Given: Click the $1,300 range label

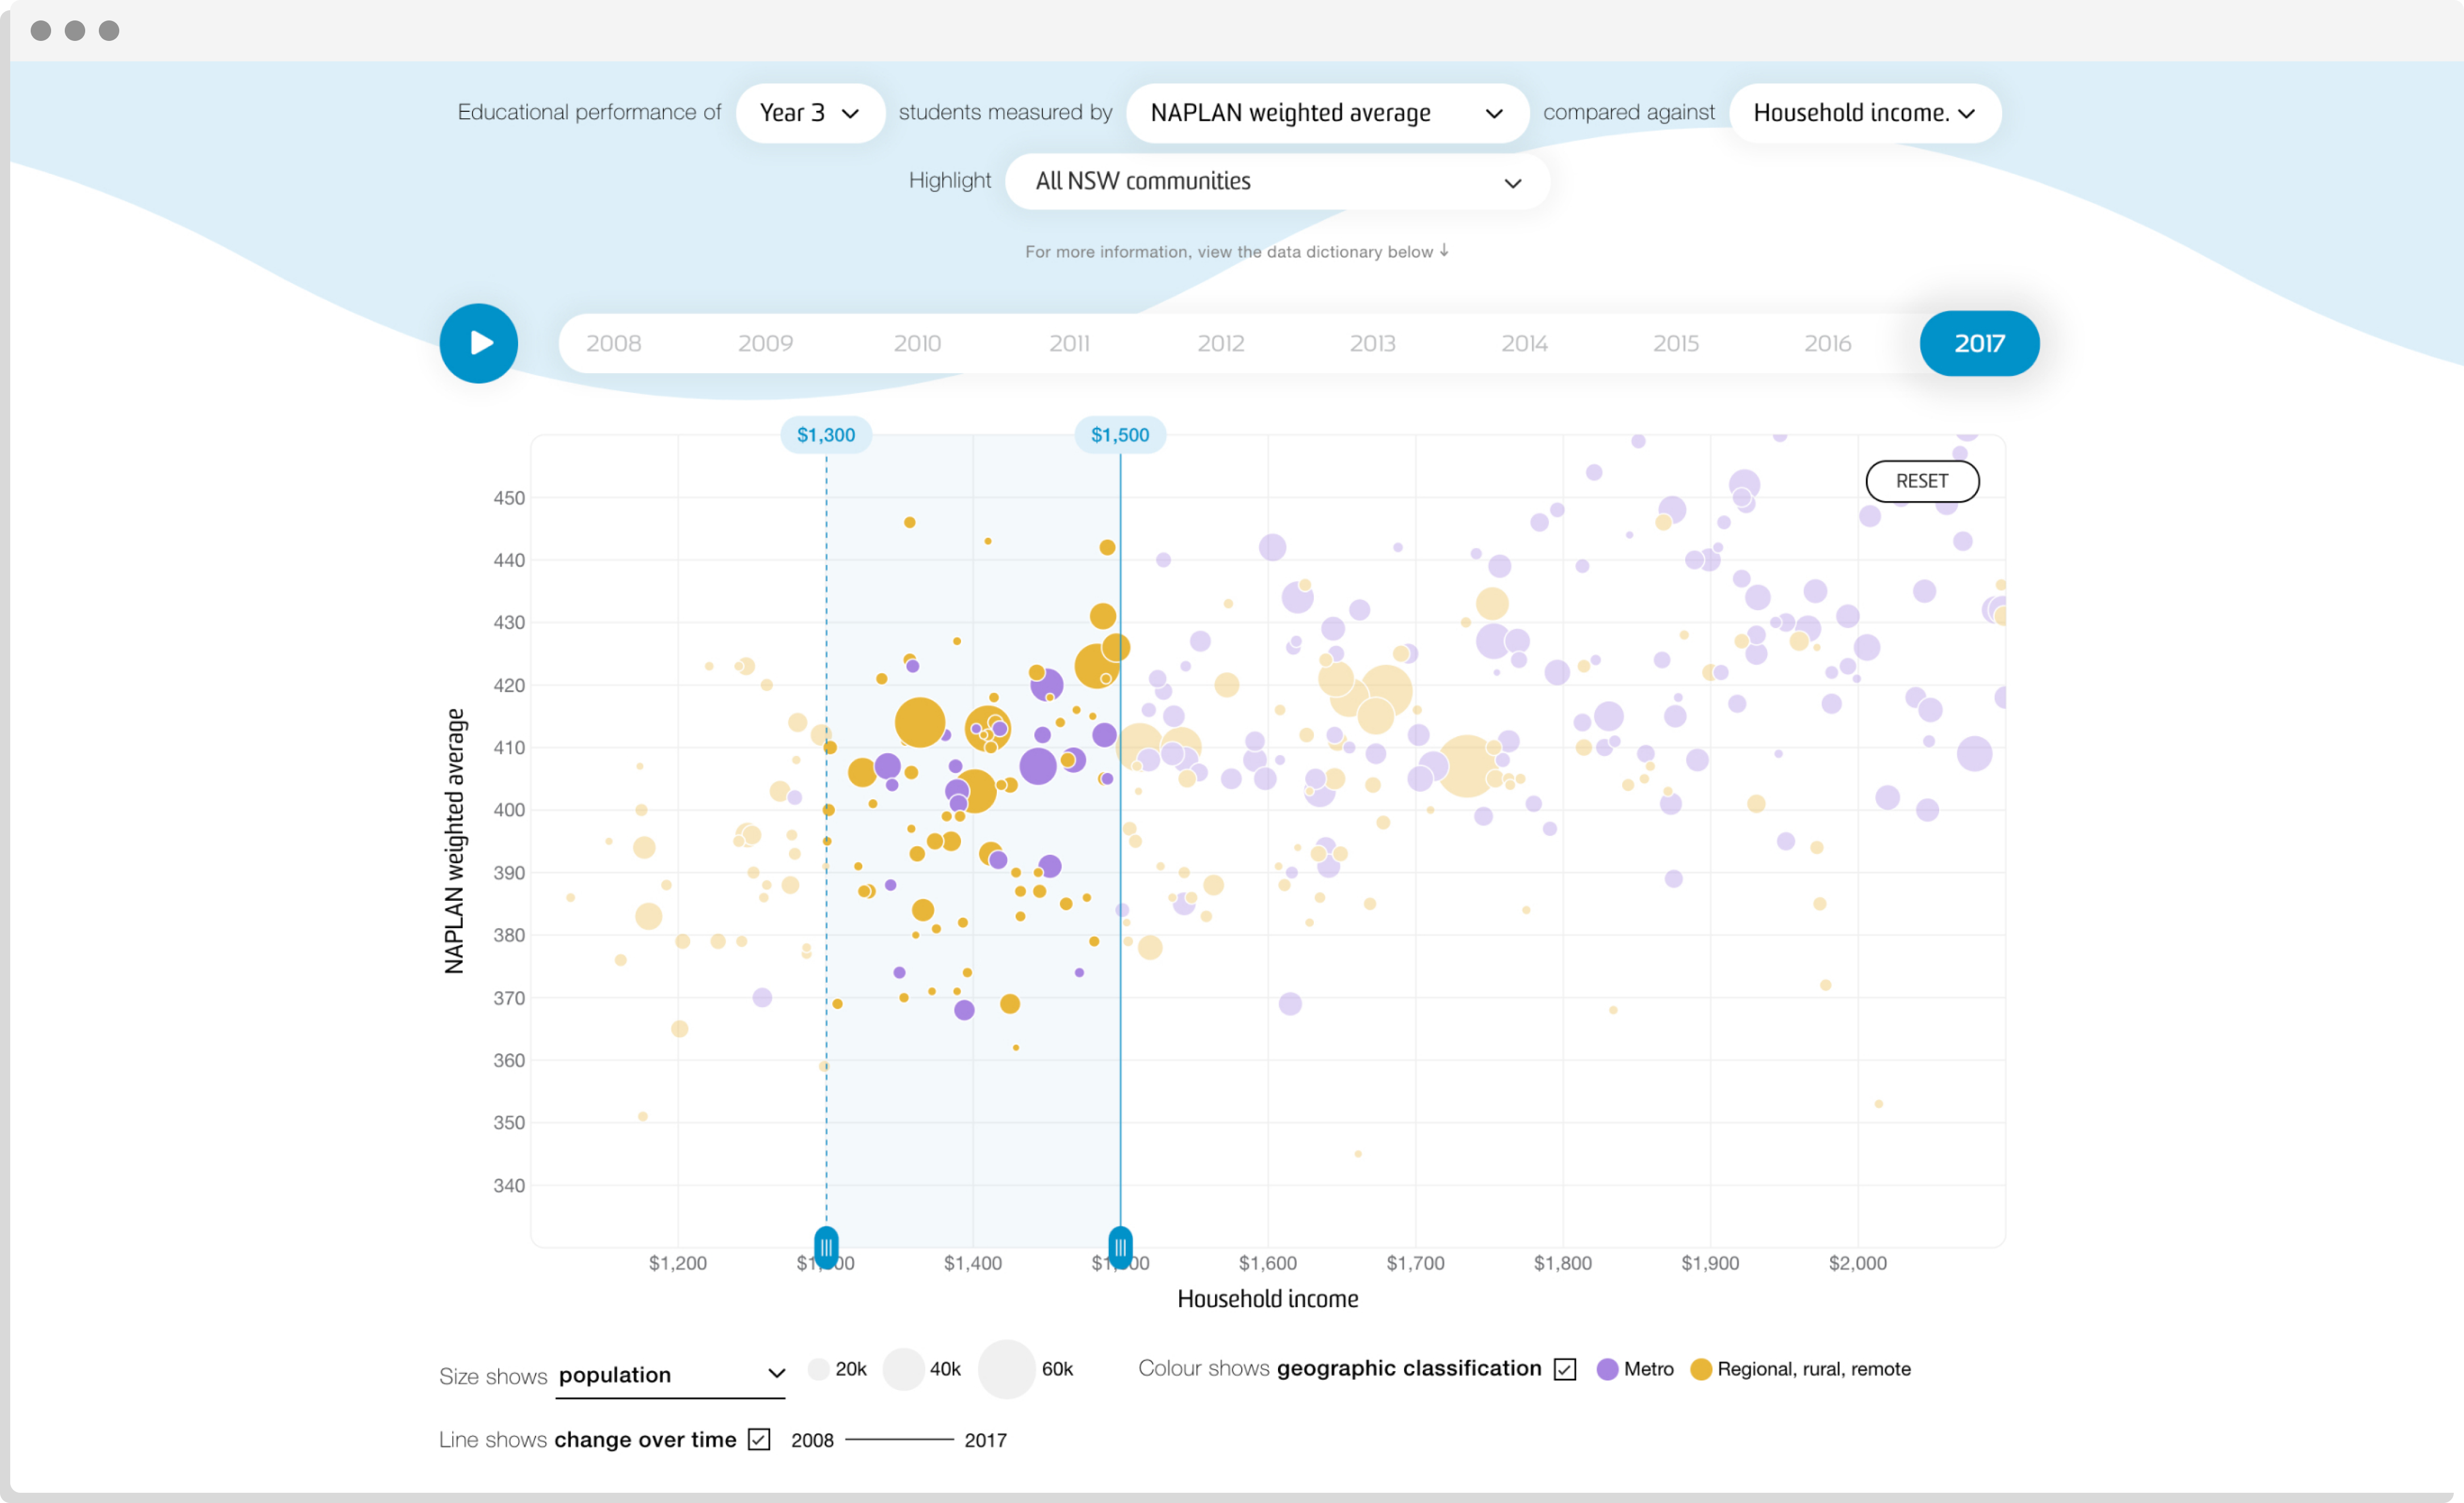Looking at the screenshot, I should click(826, 435).
